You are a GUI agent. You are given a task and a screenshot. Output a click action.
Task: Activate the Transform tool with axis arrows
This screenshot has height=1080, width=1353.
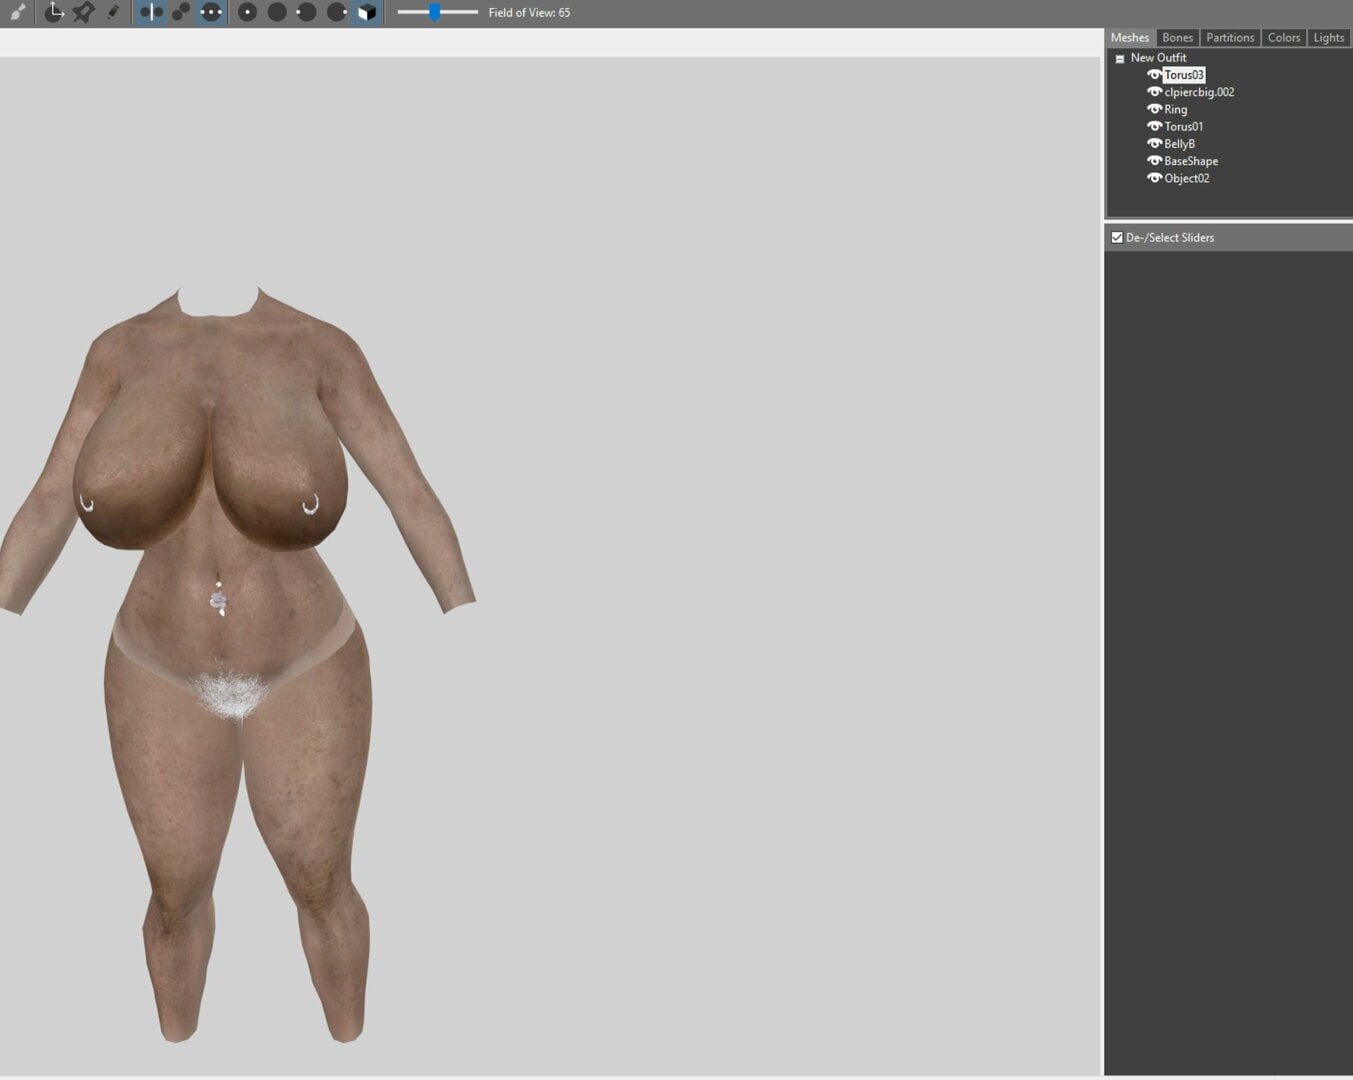[54, 12]
